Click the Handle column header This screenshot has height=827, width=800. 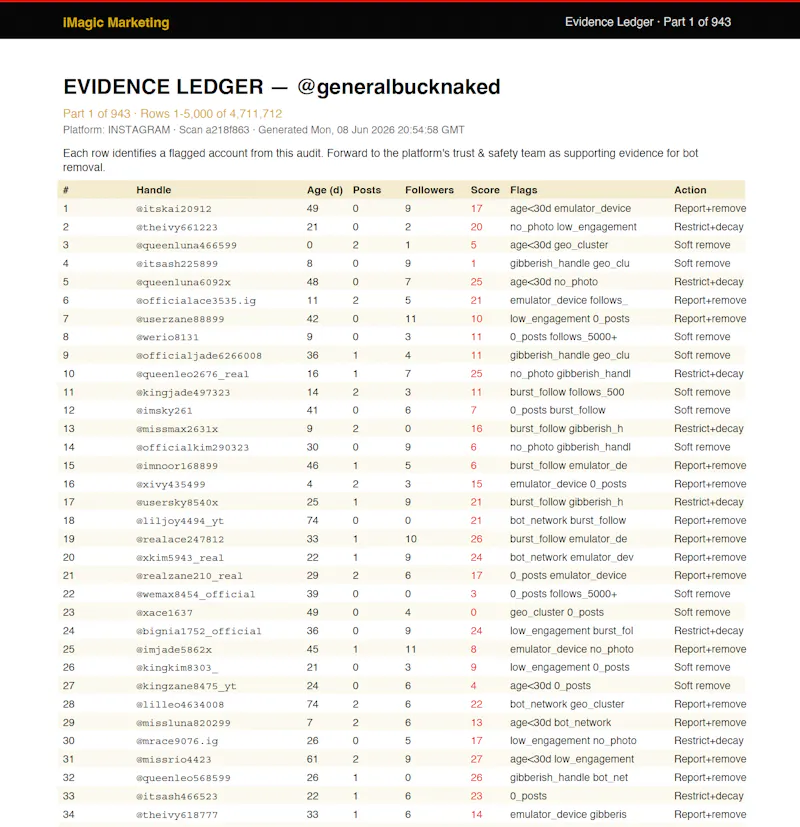coord(153,190)
